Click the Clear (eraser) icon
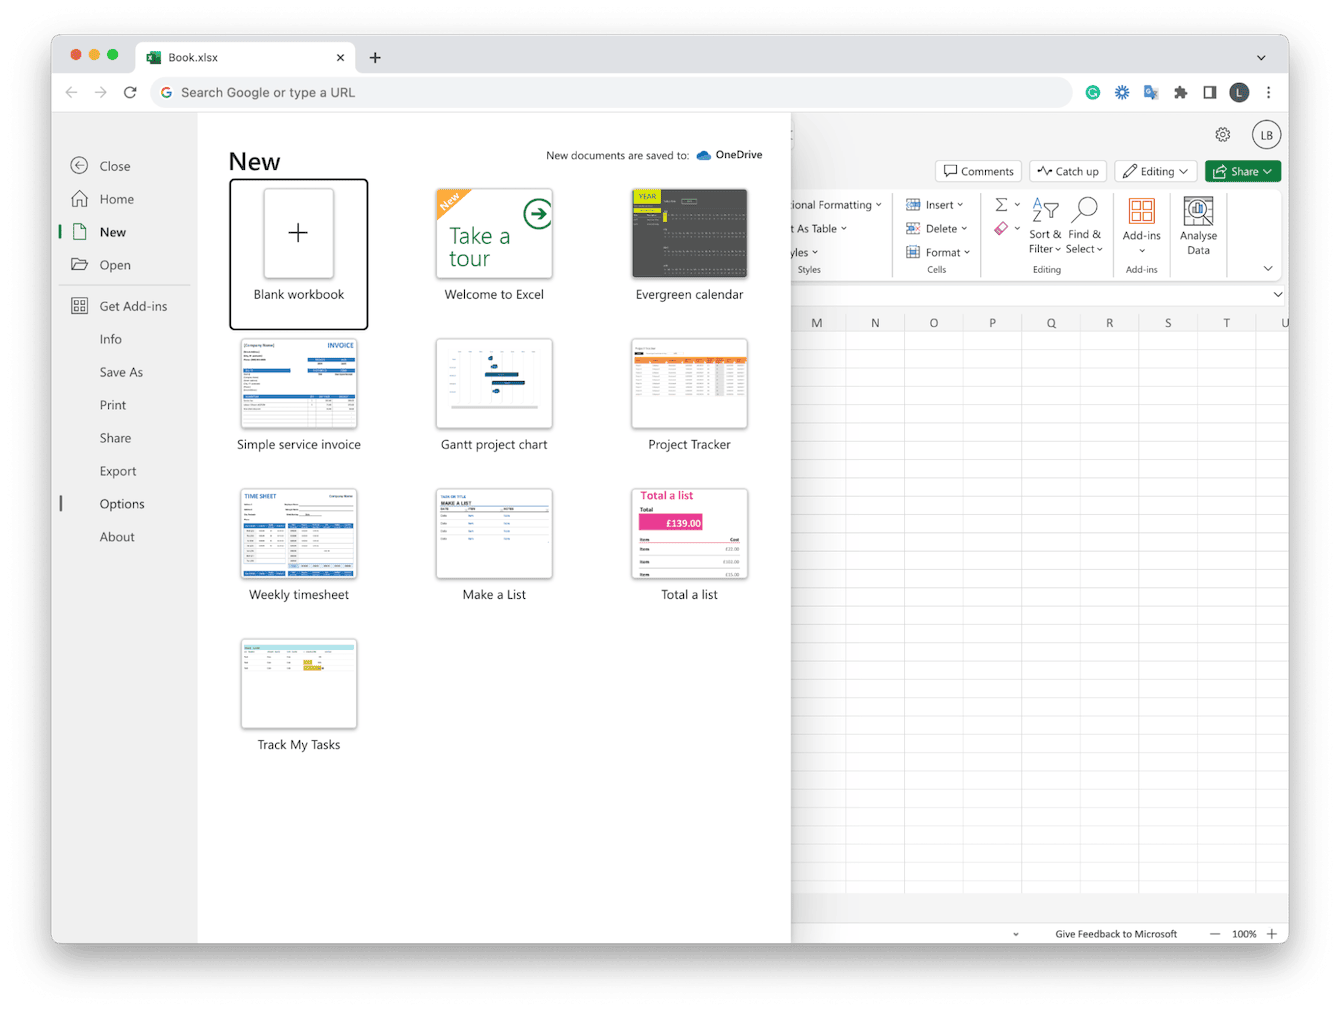 (x=1002, y=228)
